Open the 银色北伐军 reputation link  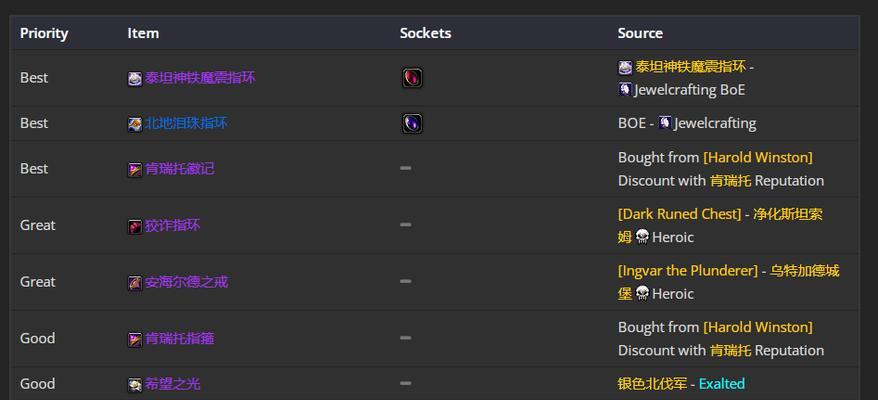[x=652, y=384]
